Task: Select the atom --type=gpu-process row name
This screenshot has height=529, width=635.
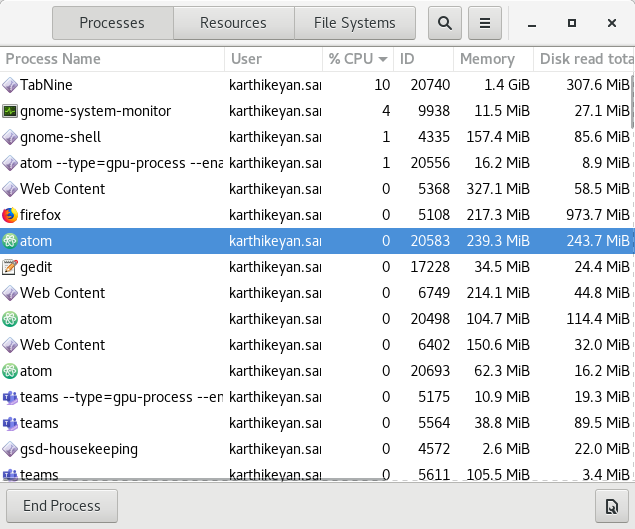Action: [x=121, y=163]
